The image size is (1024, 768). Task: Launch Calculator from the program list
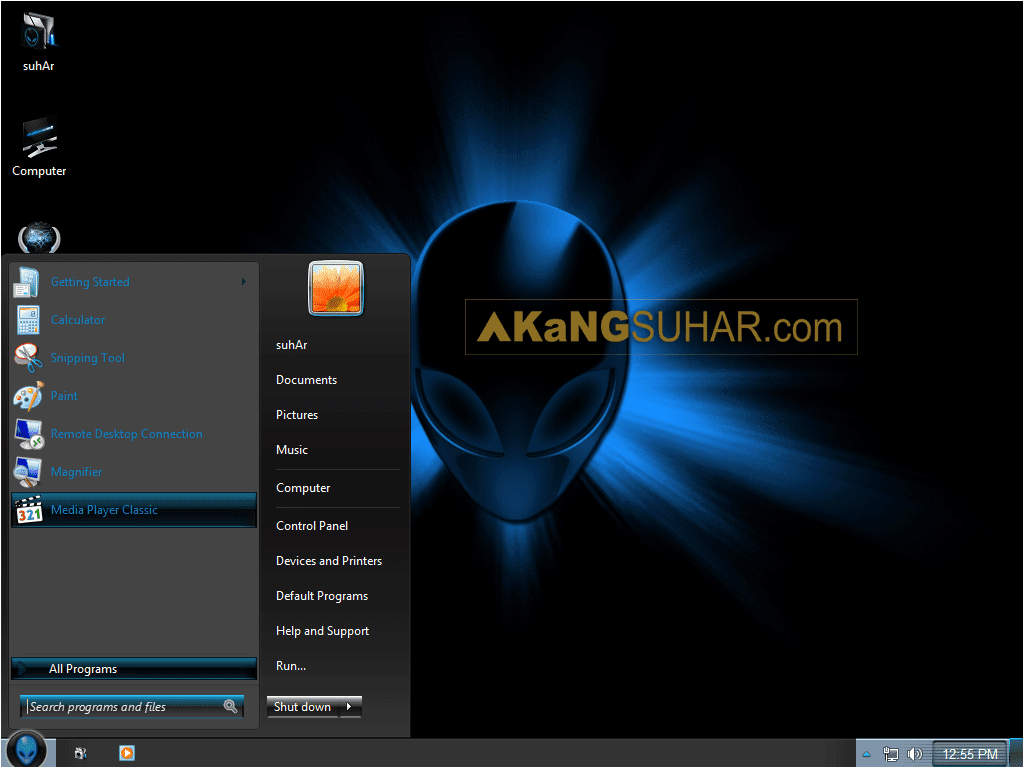point(78,320)
